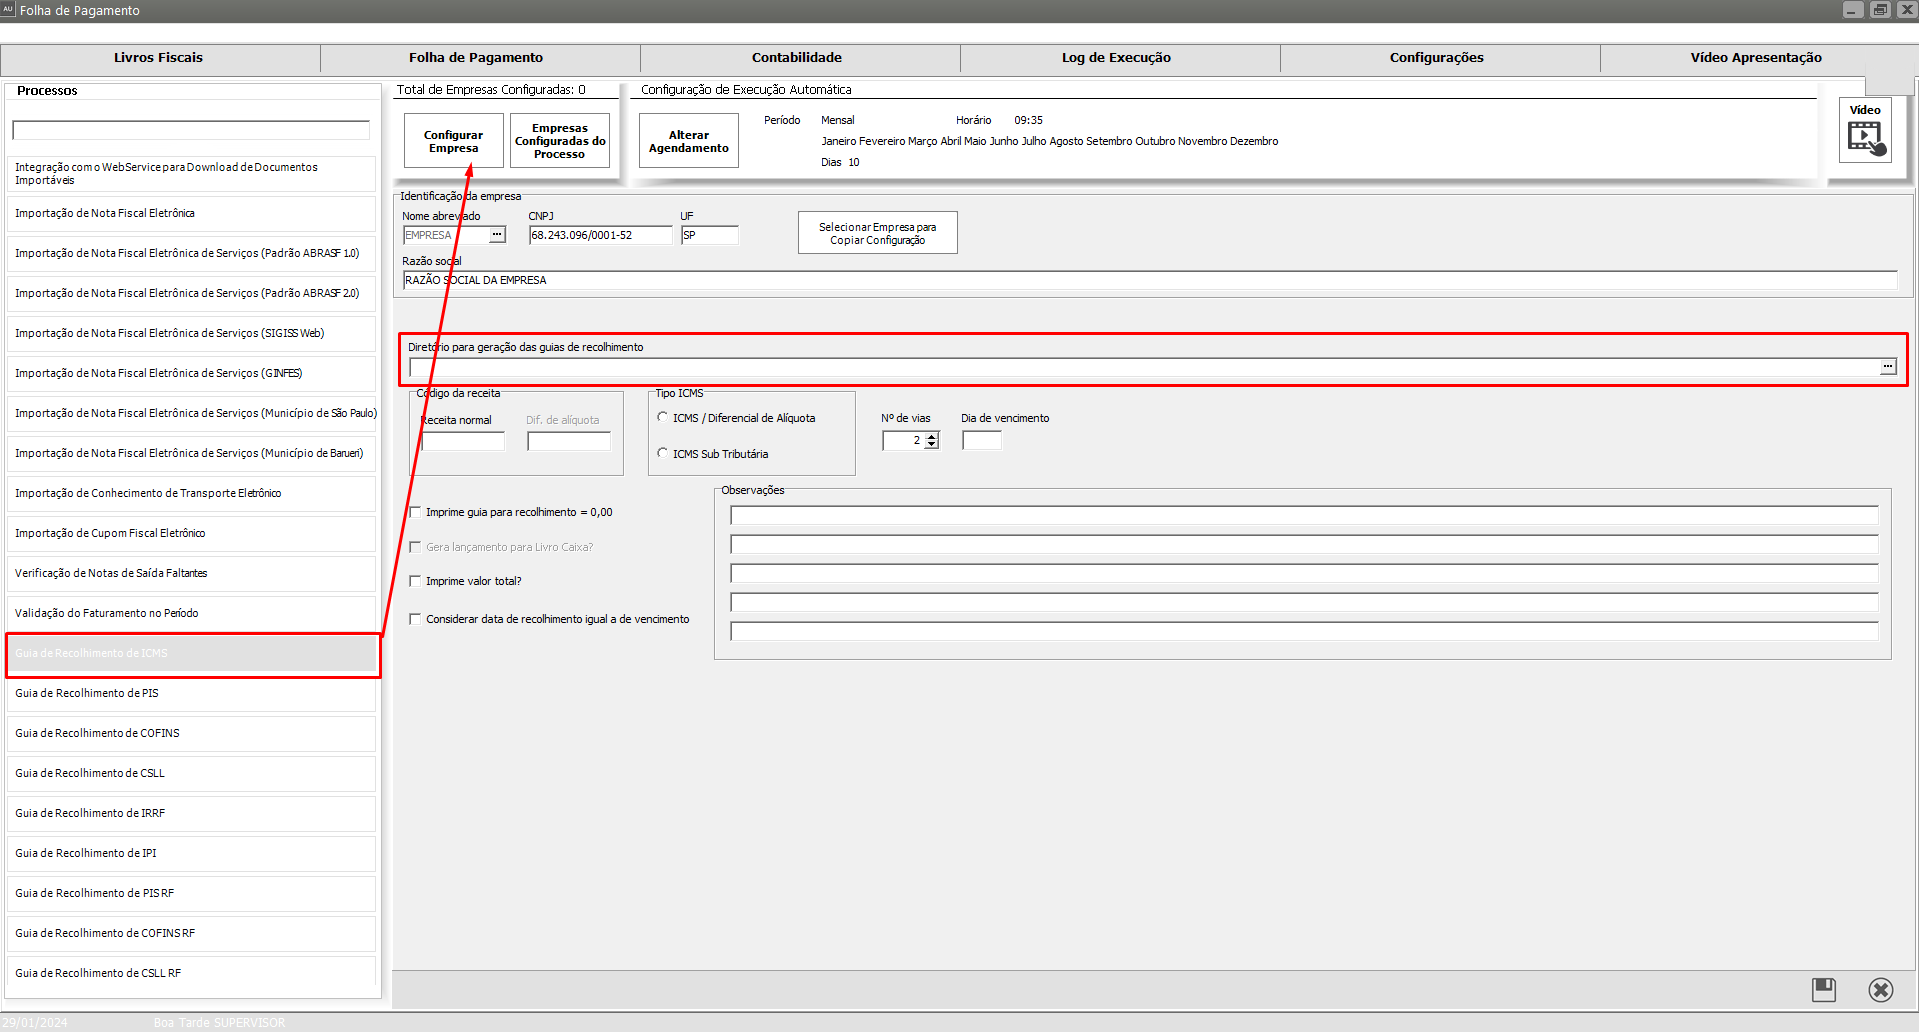Go to Configurações tab
The image size is (1919, 1032).
[1437, 58]
